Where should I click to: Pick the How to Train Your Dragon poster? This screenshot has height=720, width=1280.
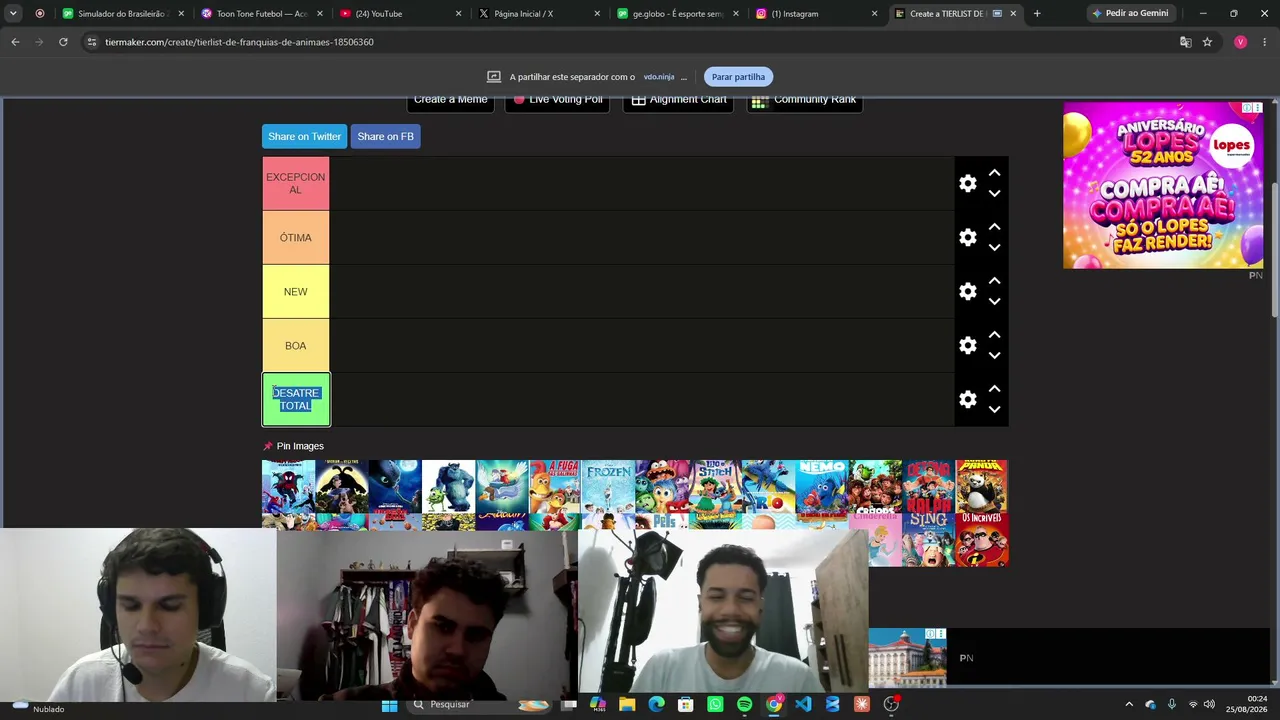tap(395, 486)
